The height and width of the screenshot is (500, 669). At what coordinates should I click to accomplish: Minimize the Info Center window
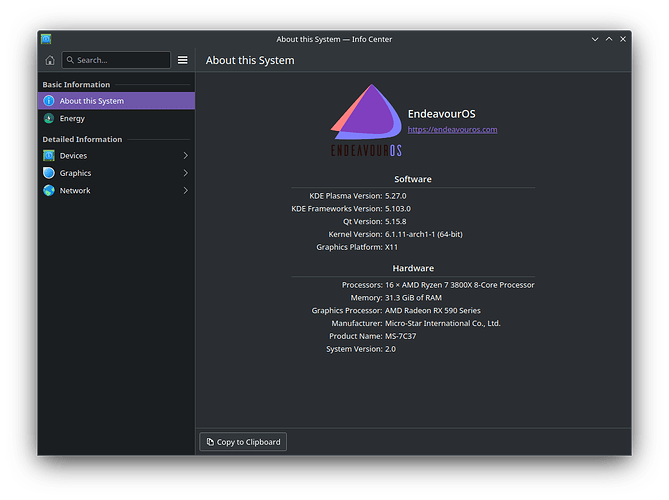(595, 39)
